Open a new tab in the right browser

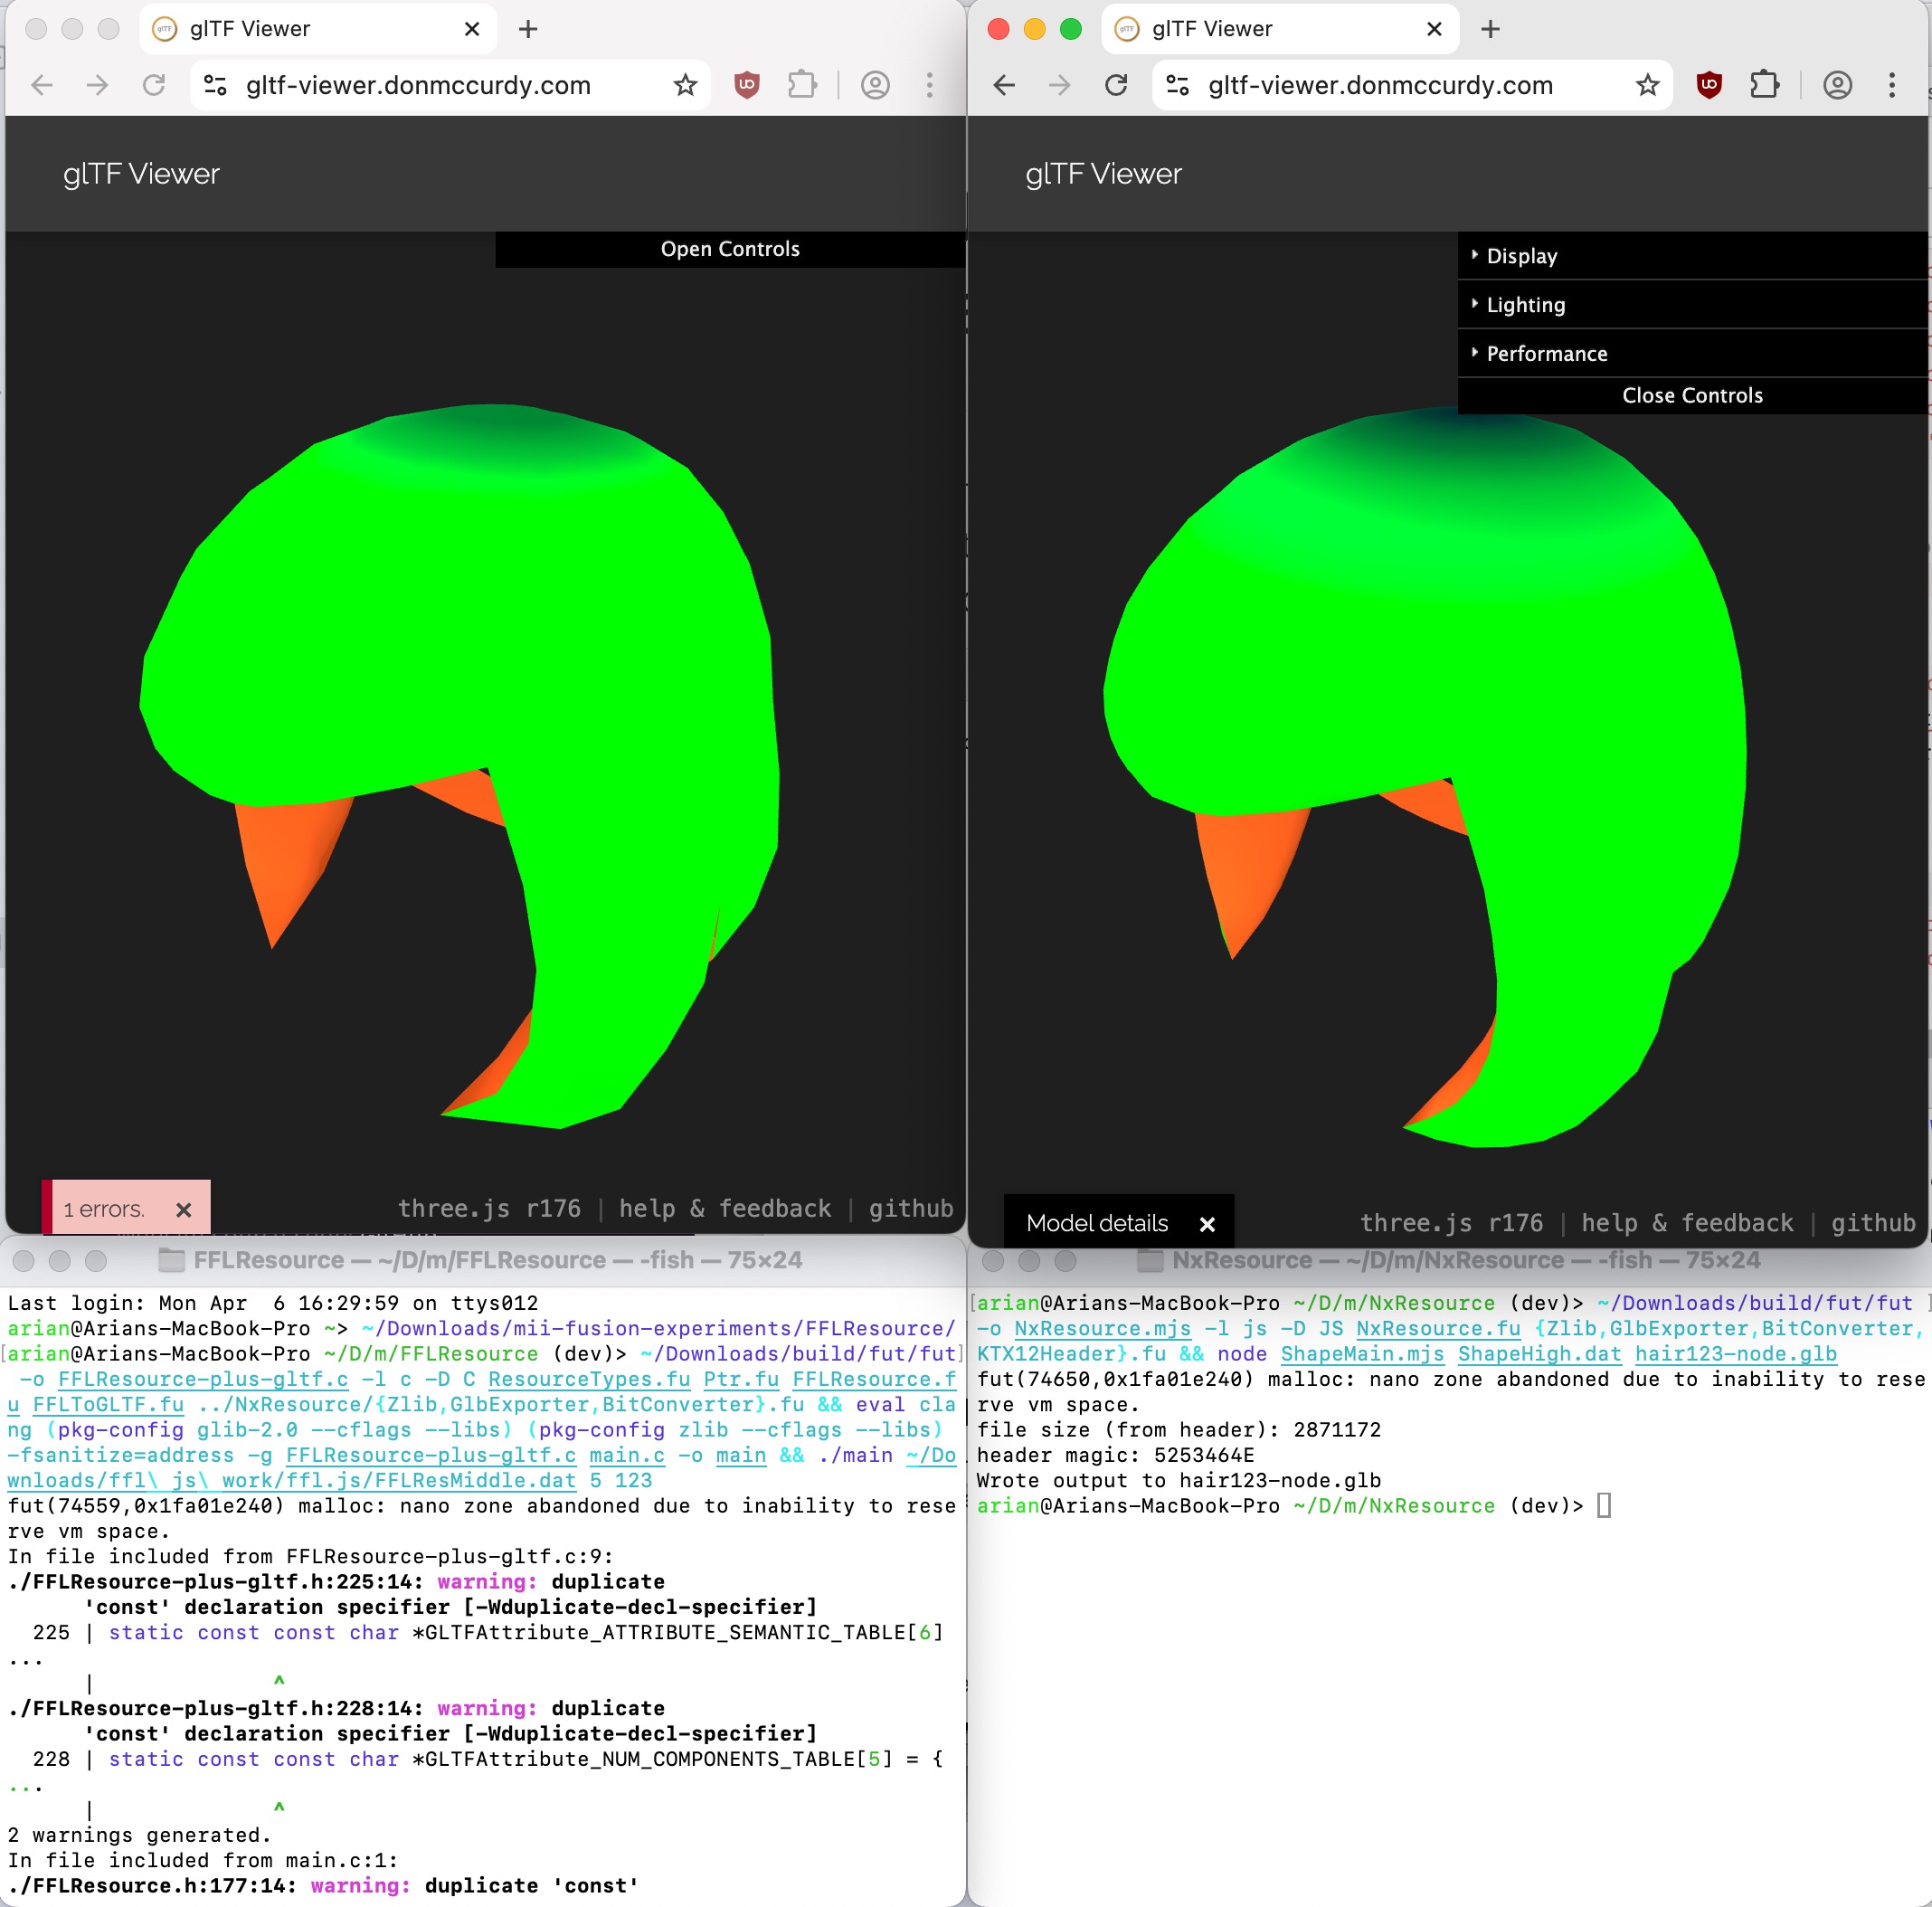click(x=1490, y=29)
